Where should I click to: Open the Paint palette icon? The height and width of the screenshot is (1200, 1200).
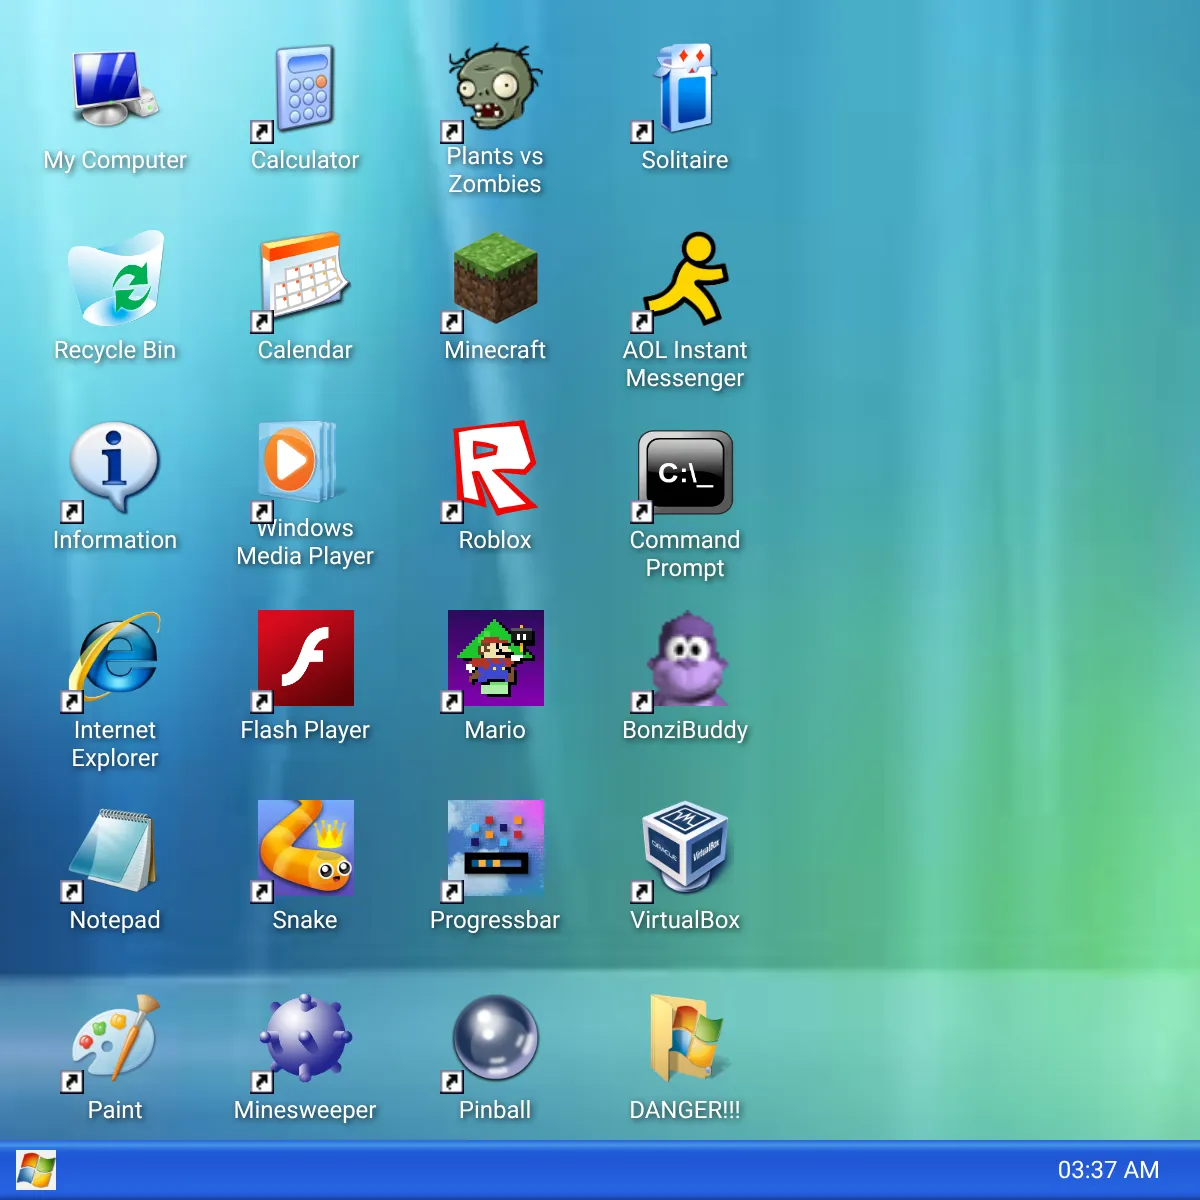[x=115, y=1038]
